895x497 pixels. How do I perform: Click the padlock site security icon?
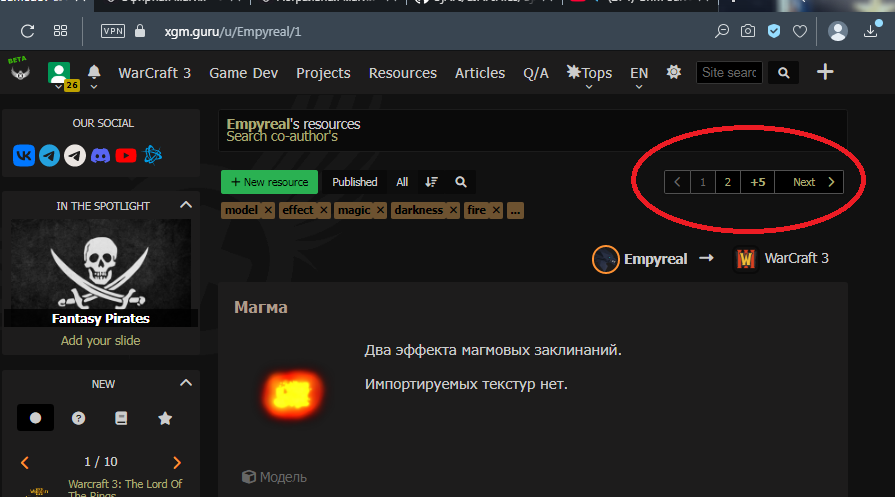coord(140,31)
